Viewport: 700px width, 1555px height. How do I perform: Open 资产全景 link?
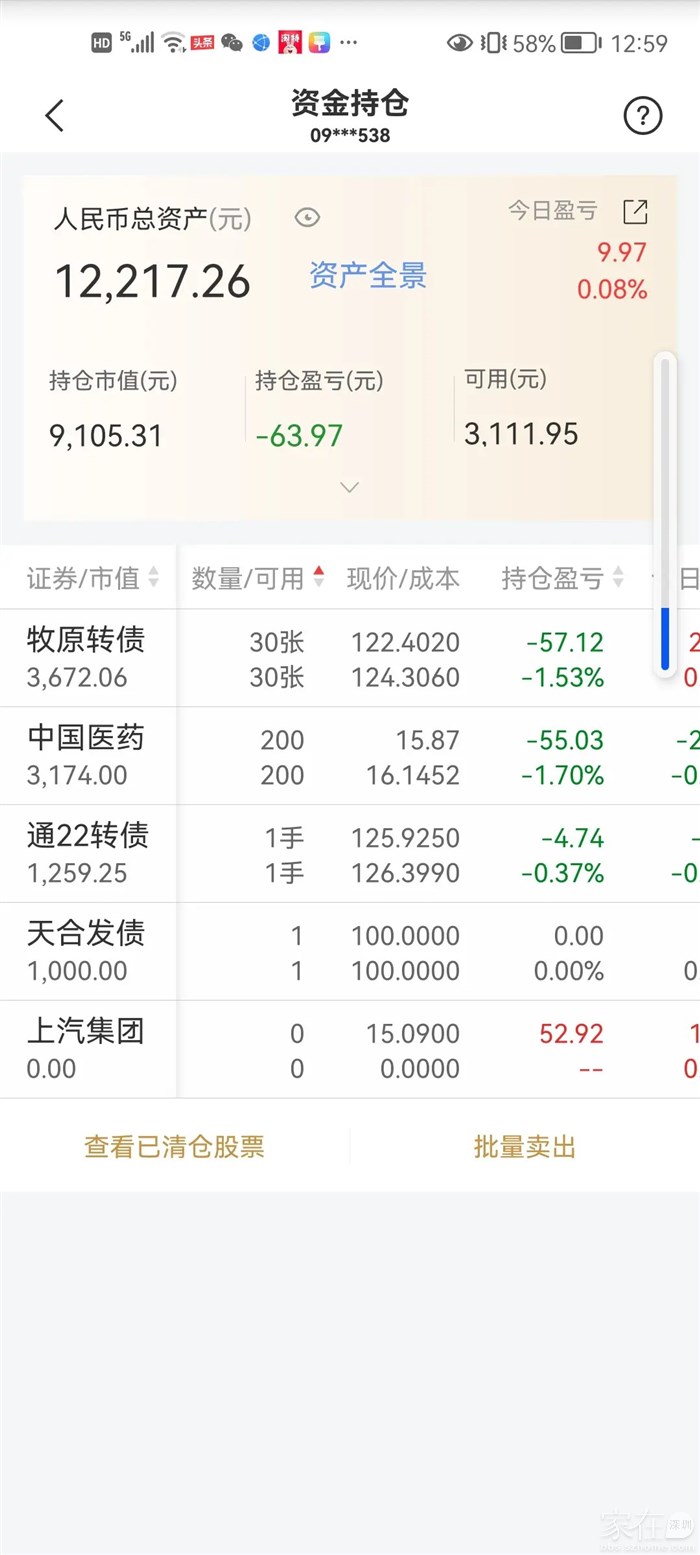368,275
